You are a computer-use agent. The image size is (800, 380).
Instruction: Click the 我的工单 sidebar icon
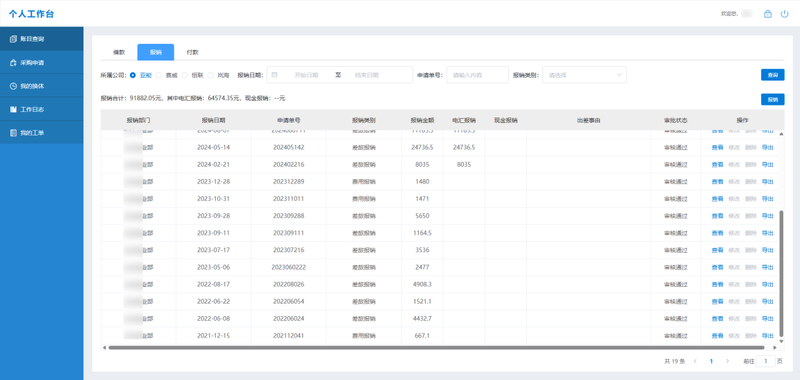tap(13, 133)
